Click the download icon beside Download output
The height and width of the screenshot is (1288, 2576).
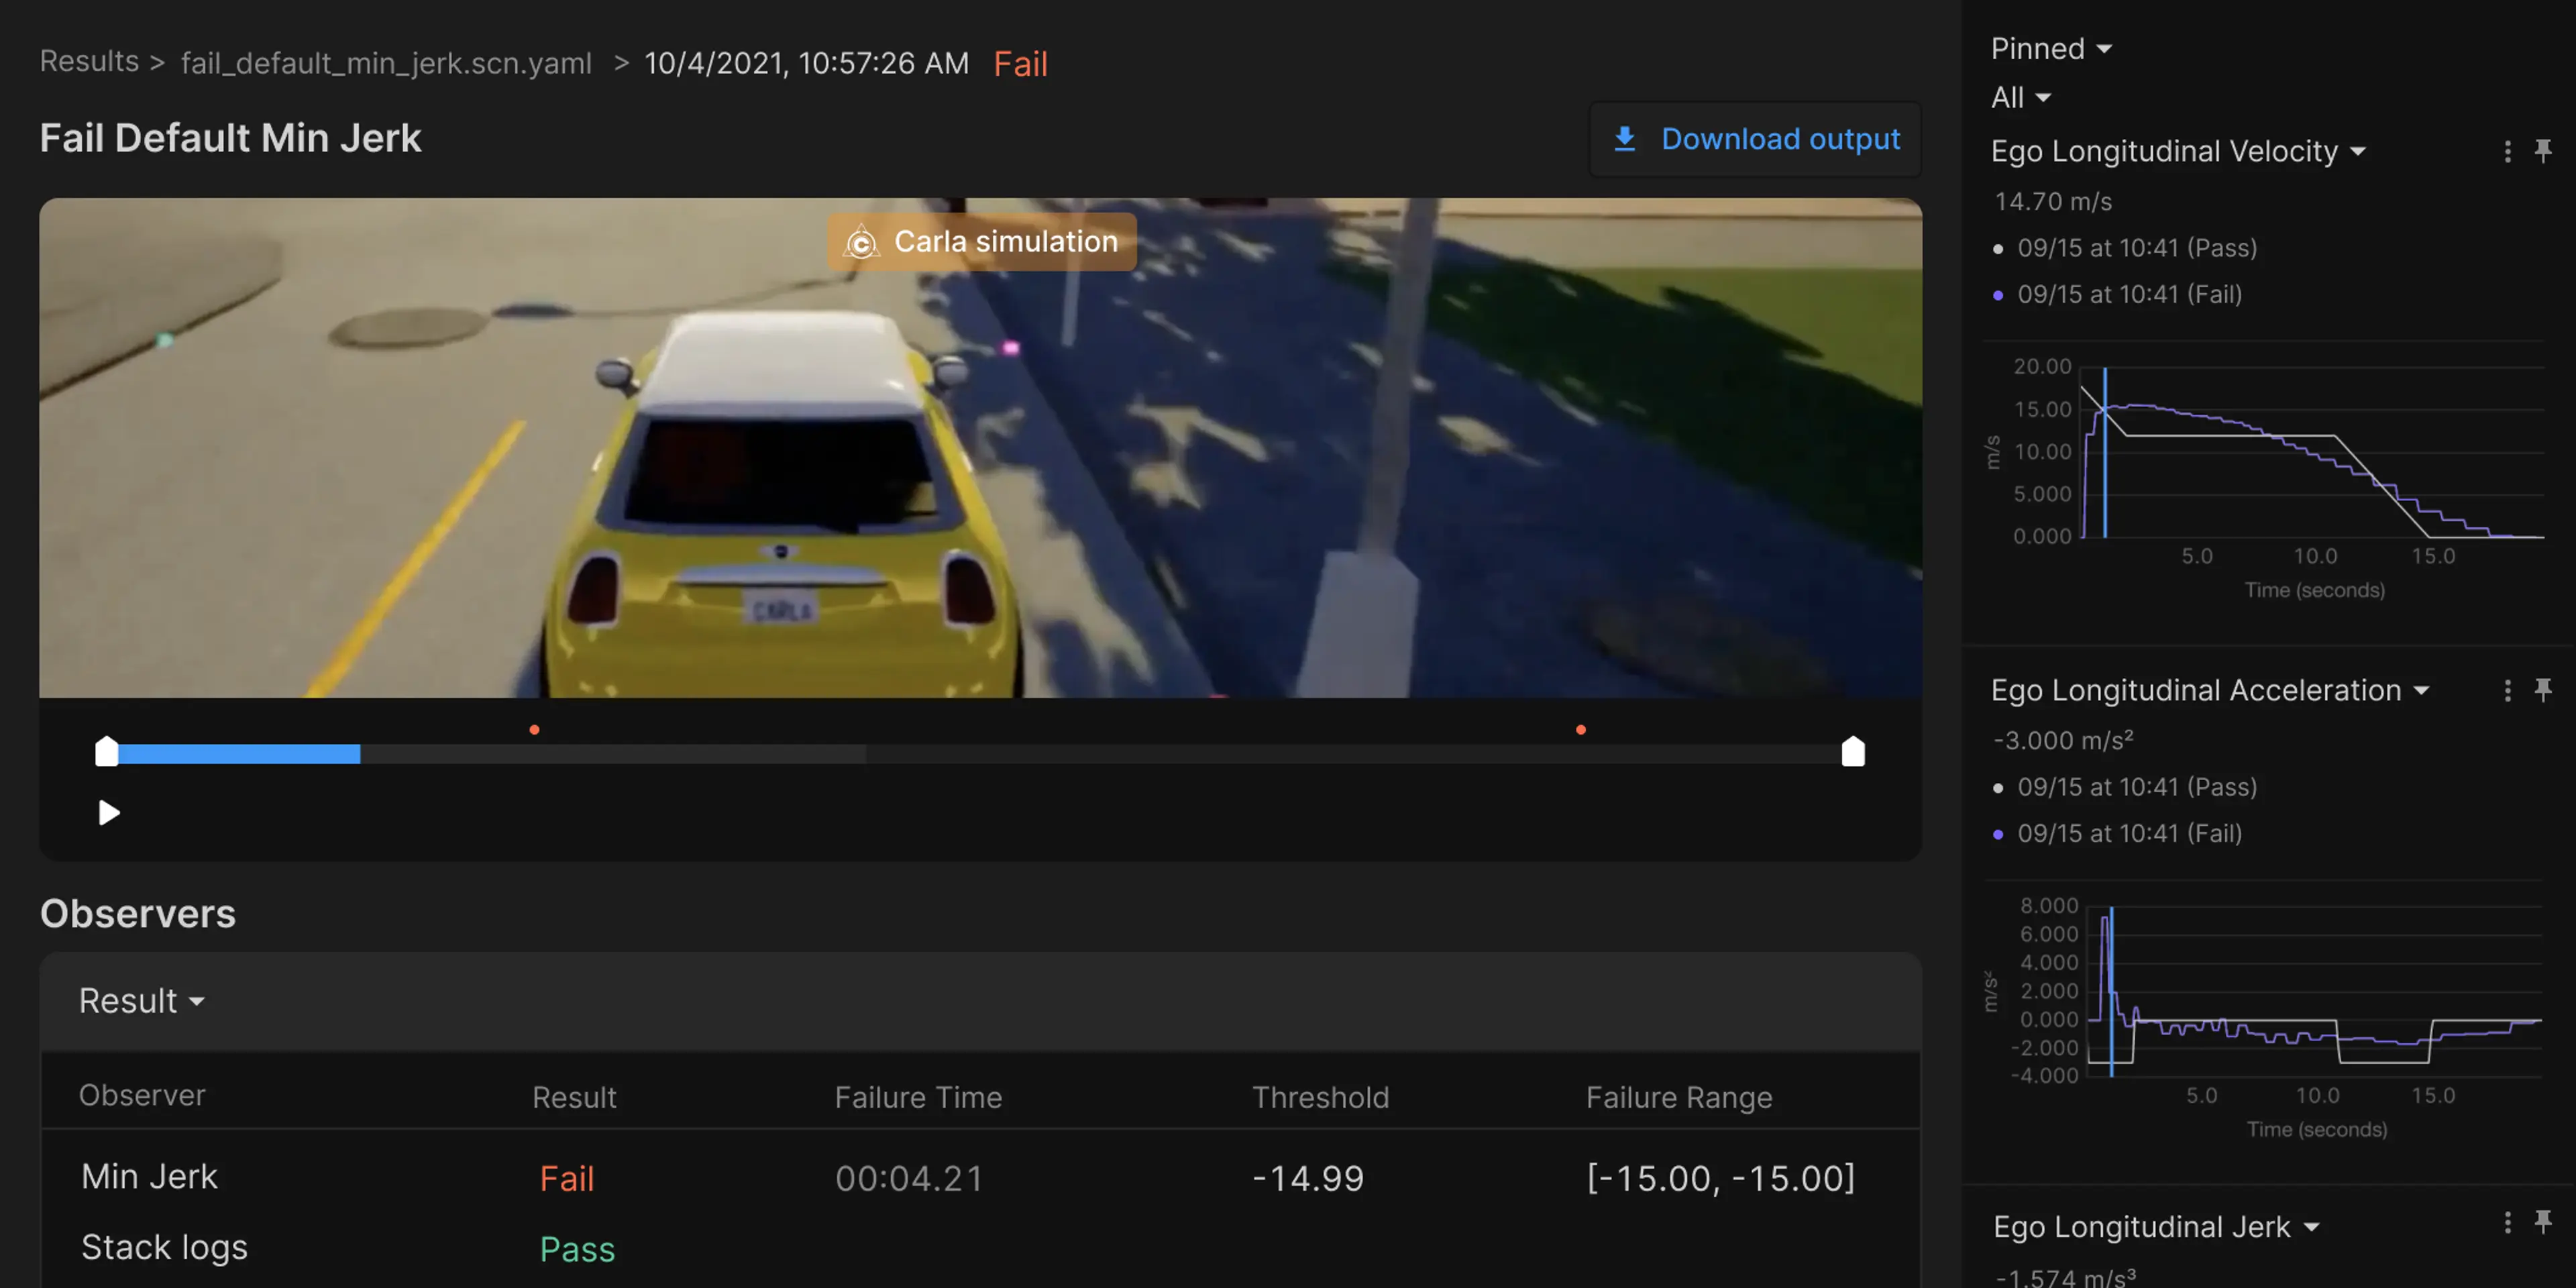pyautogui.click(x=1625, y=139)
